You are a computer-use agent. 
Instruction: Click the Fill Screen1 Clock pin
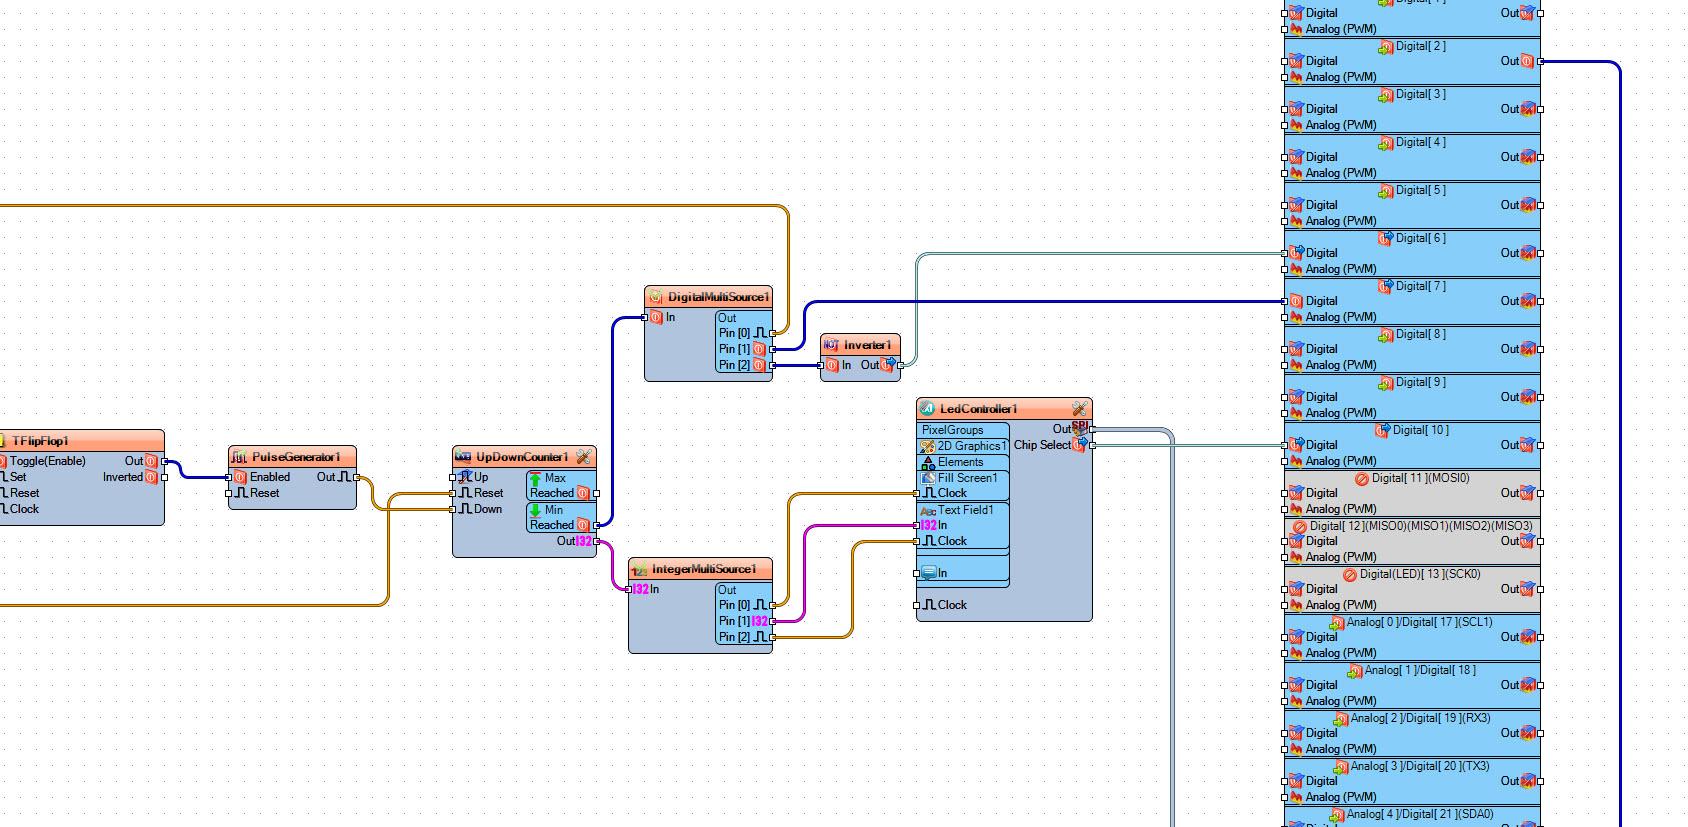[944, 493]
